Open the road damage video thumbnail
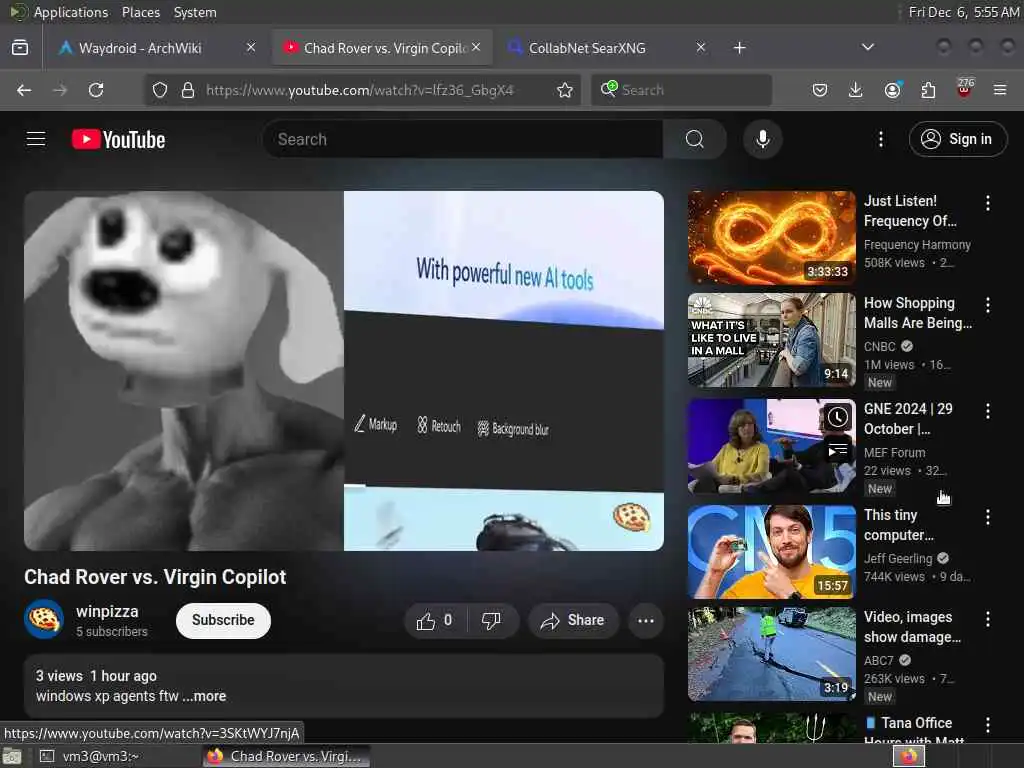Viewport: 1024px width, 768px height. 771,654
